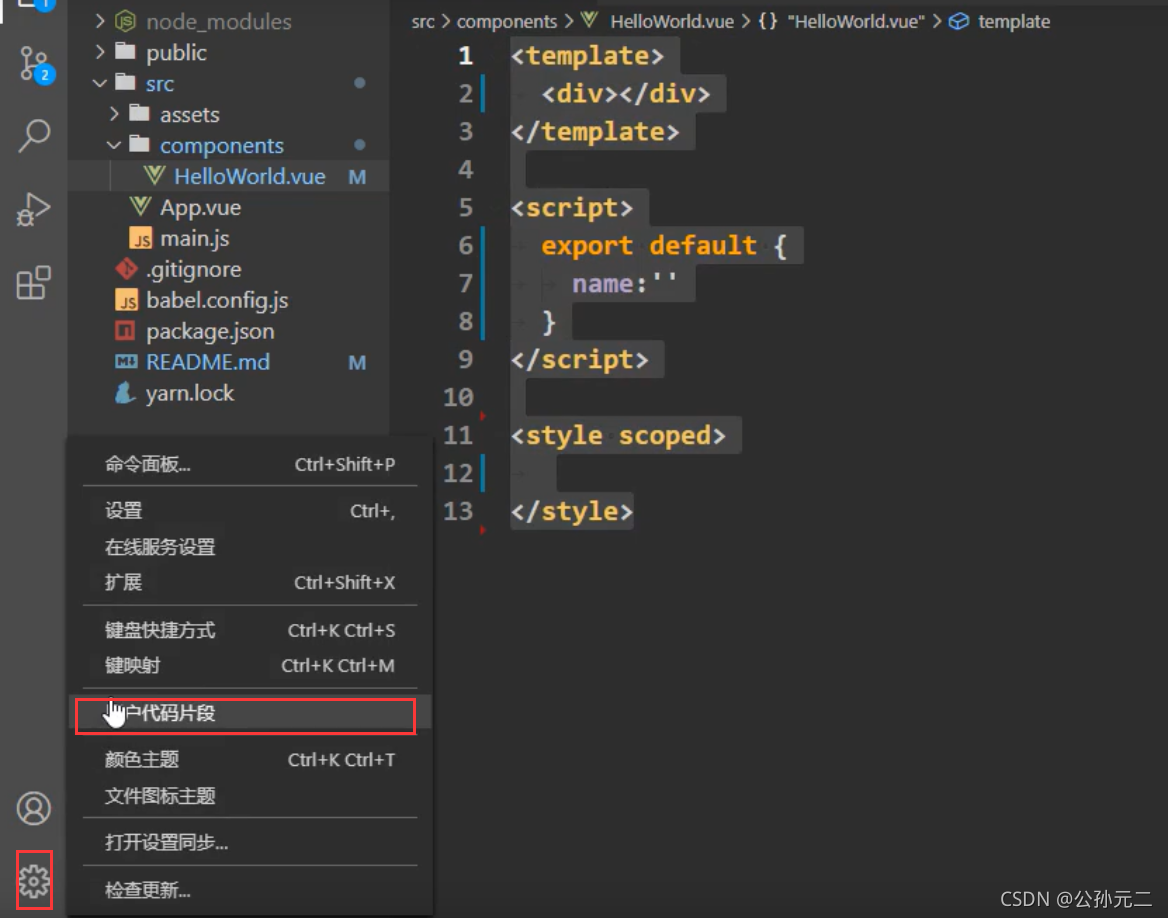Click the Manage gear icon
This screenshot has width=1168, height=918.
click(x=34, y=881)
